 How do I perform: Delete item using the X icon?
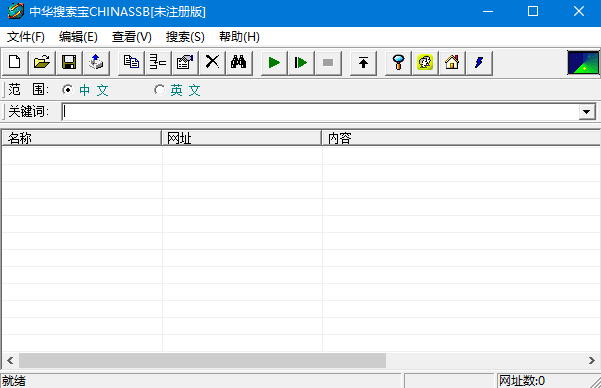[x=212, y=62]
